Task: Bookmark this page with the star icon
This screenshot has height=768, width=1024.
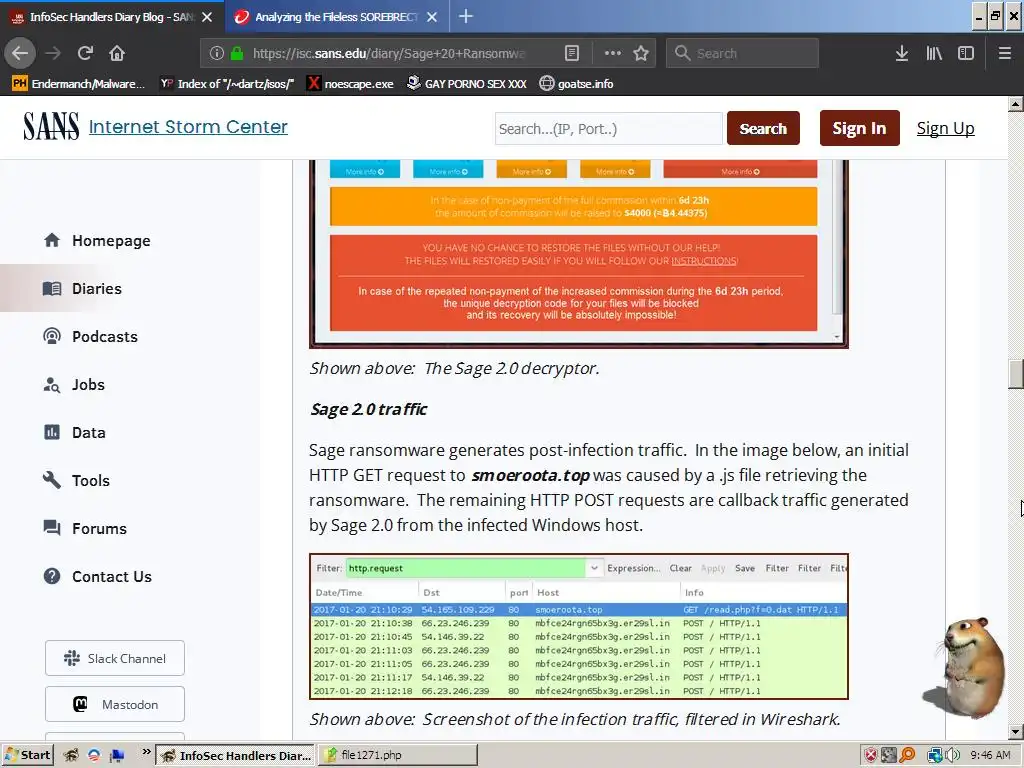Action: [x=641, y=54]
